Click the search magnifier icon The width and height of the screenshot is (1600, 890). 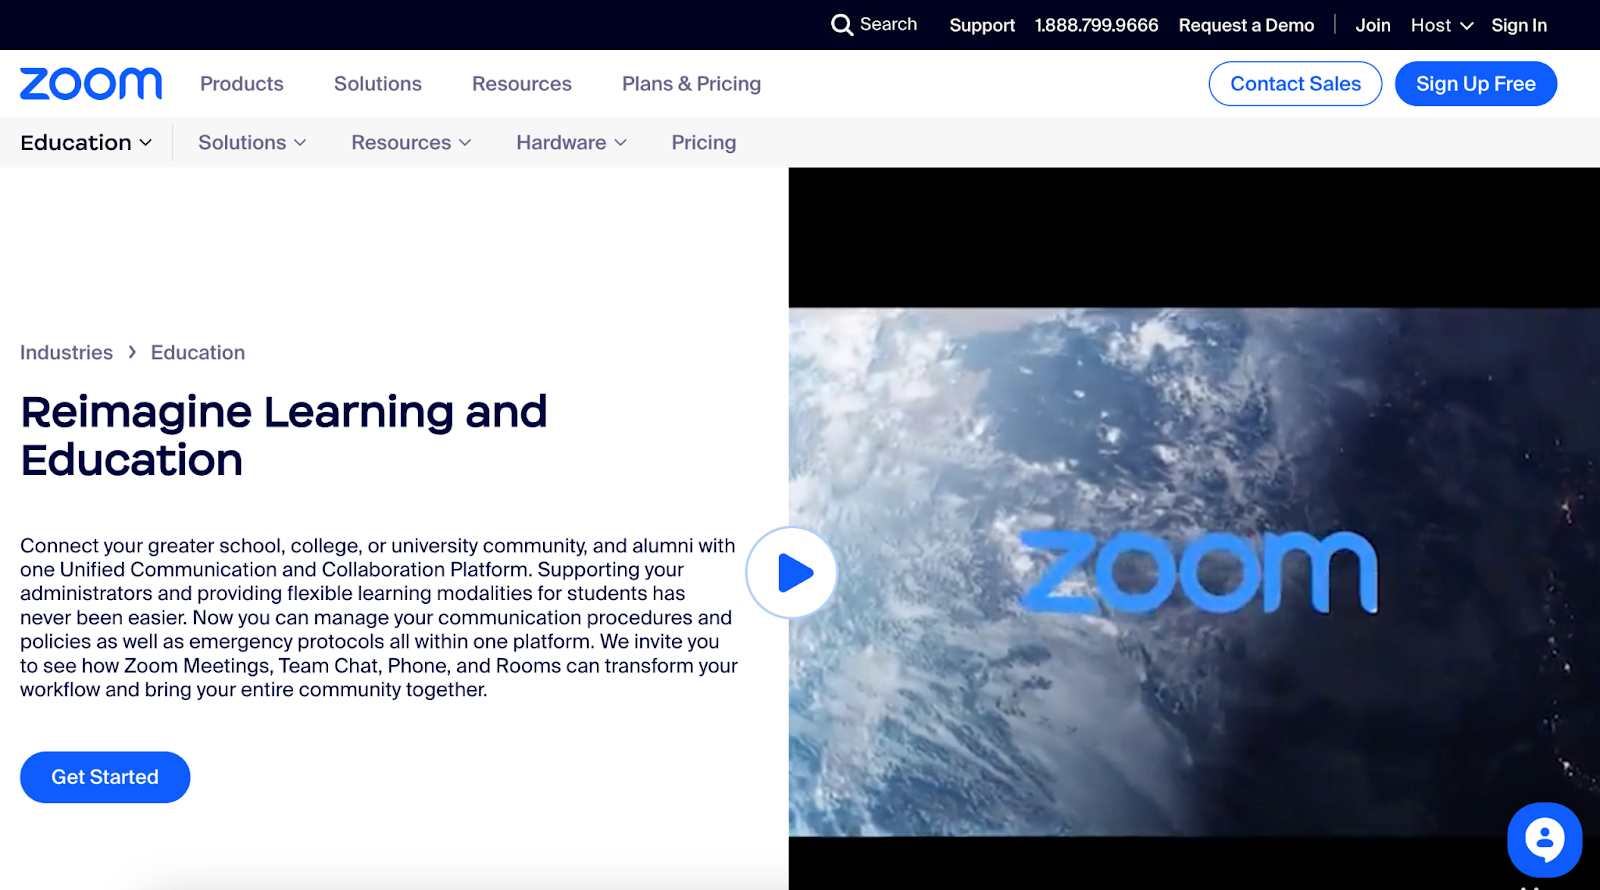pyautogui.click(x=842, y=25)
